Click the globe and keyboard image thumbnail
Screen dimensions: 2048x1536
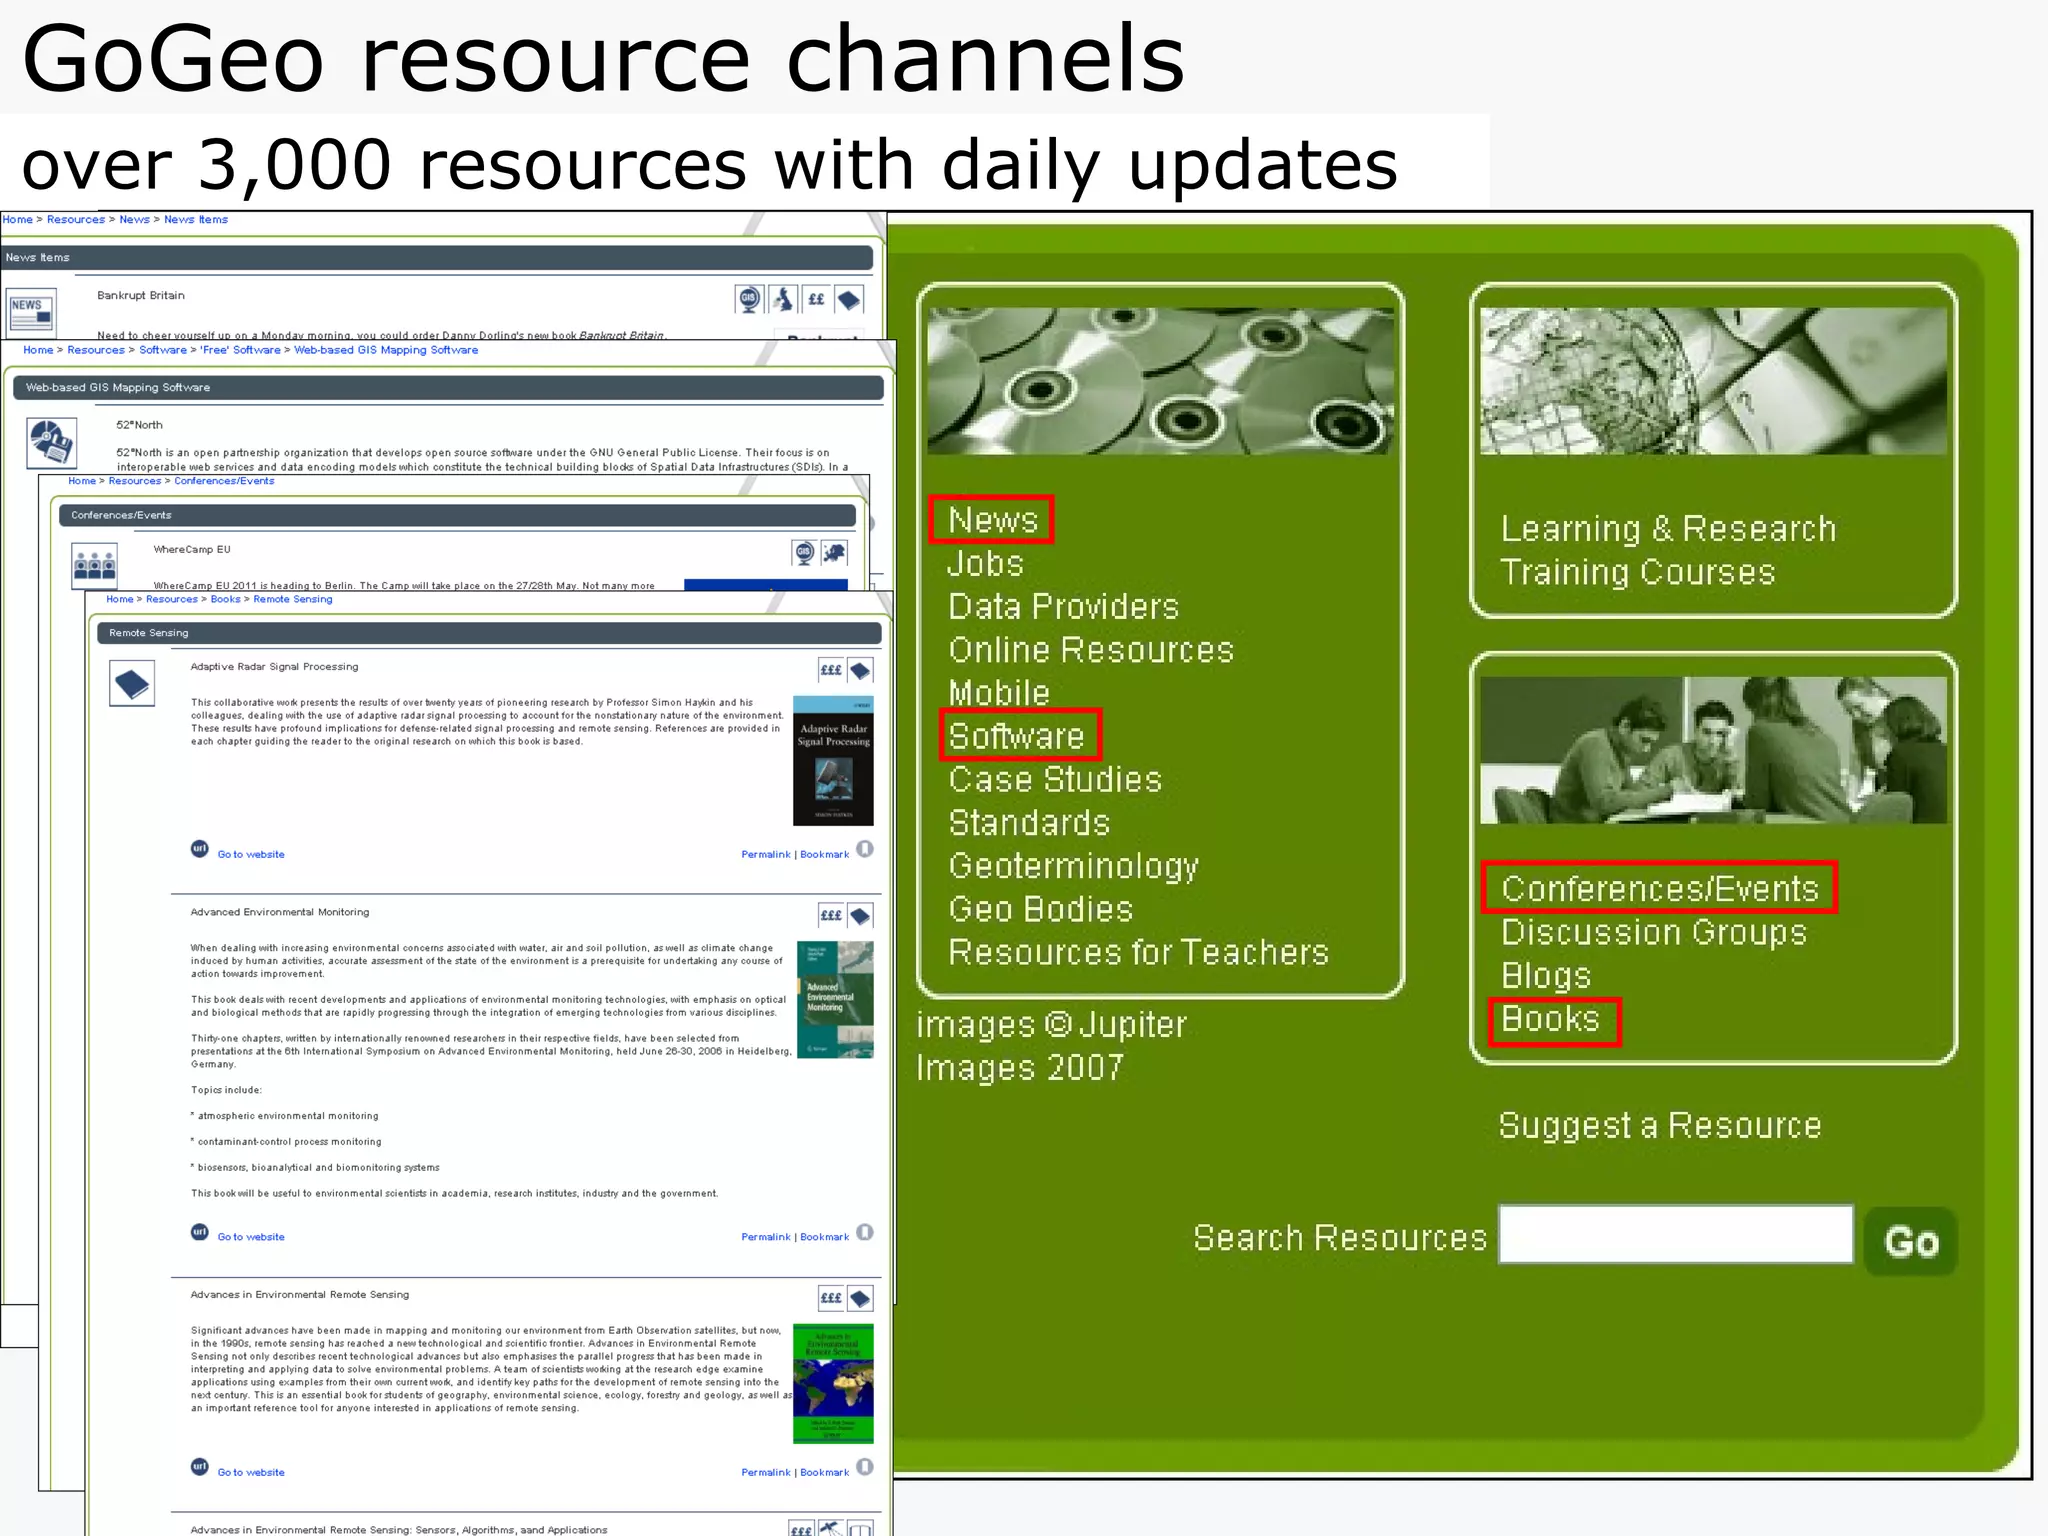click(1713, 381)
